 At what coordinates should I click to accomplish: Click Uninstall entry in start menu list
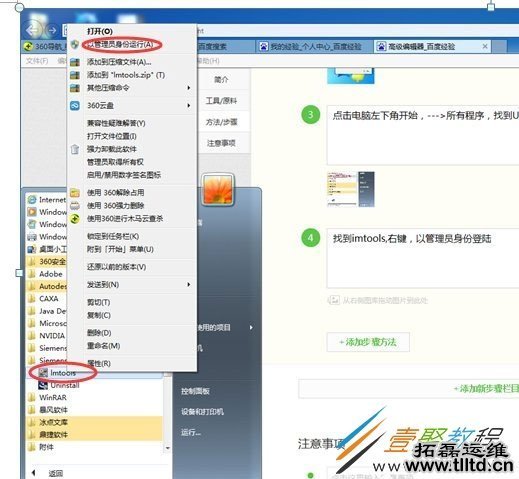click(59, 386)
